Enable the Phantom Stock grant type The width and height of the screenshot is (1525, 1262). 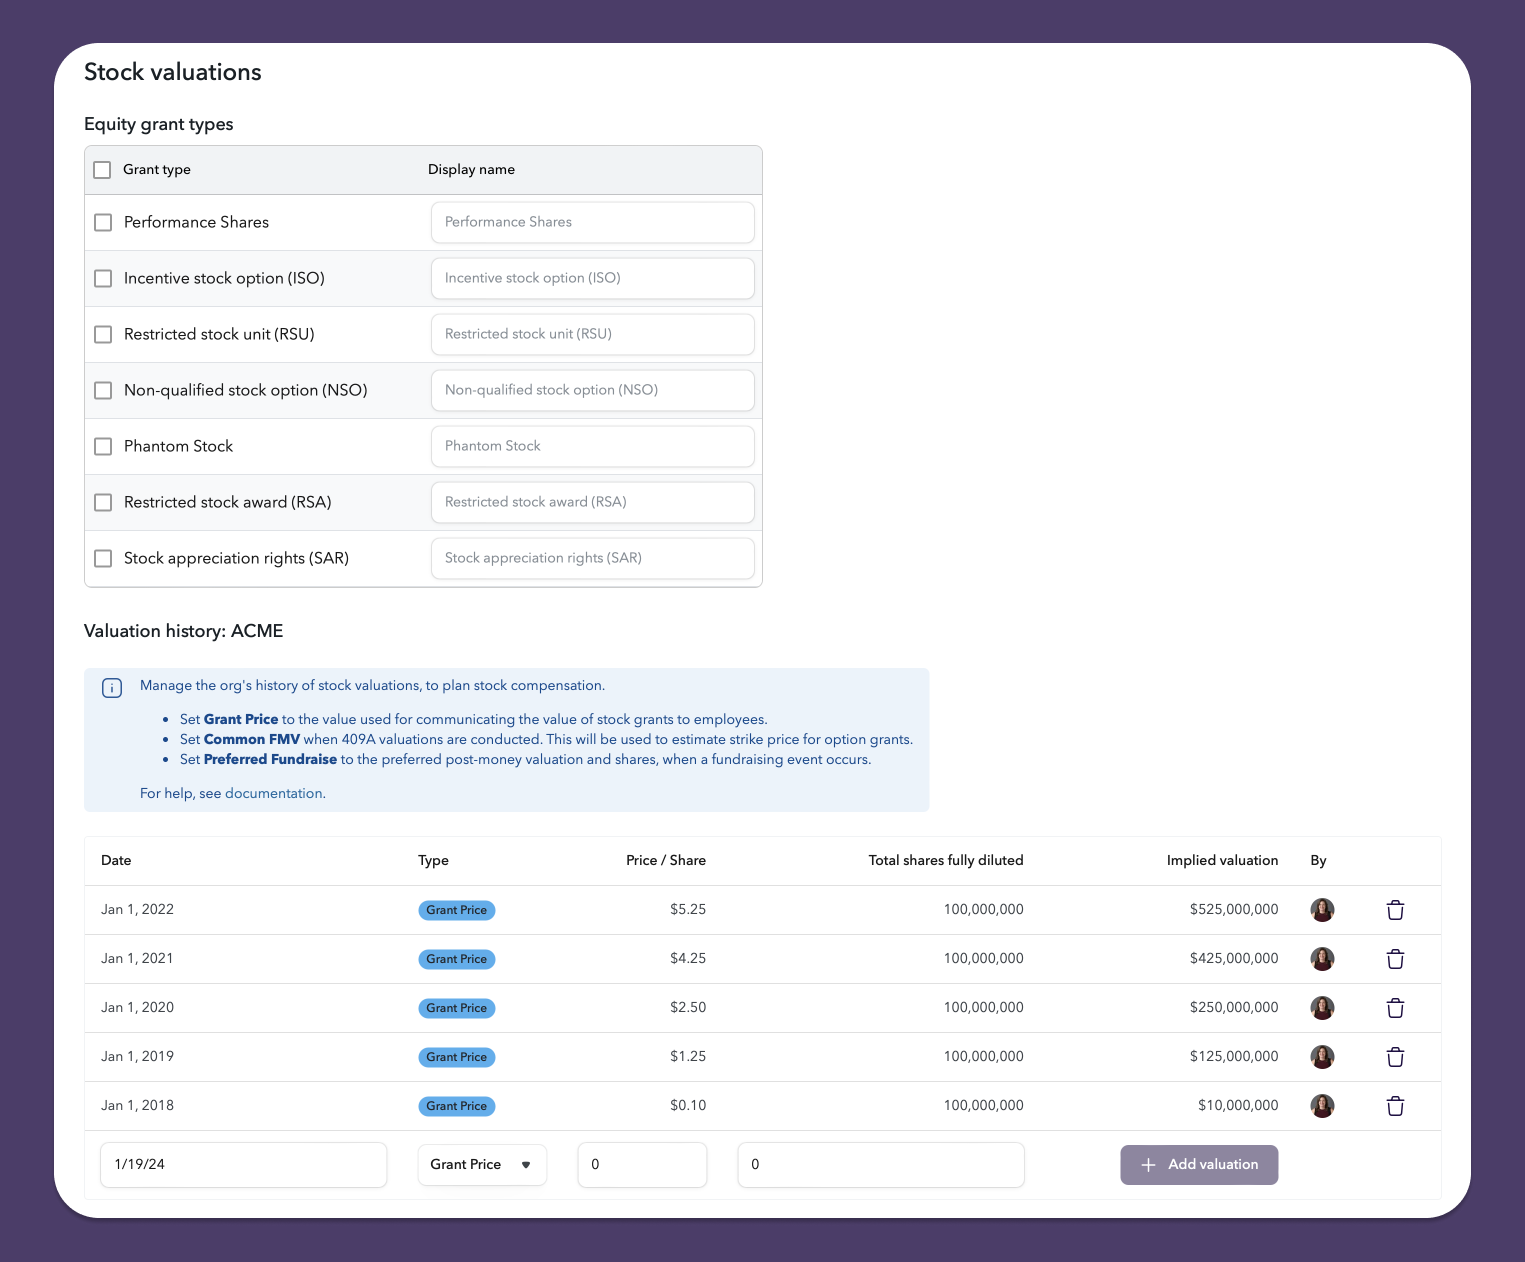point(102,446)
